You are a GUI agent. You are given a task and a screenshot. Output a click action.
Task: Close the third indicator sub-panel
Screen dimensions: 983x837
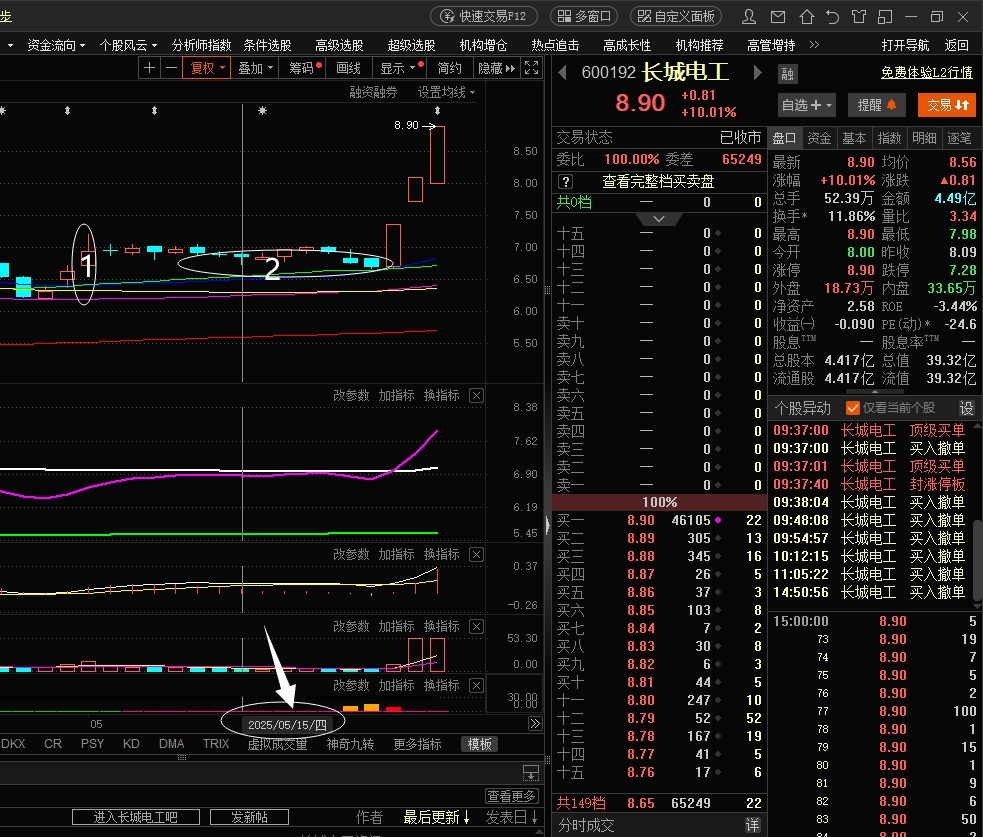(476, 626)
